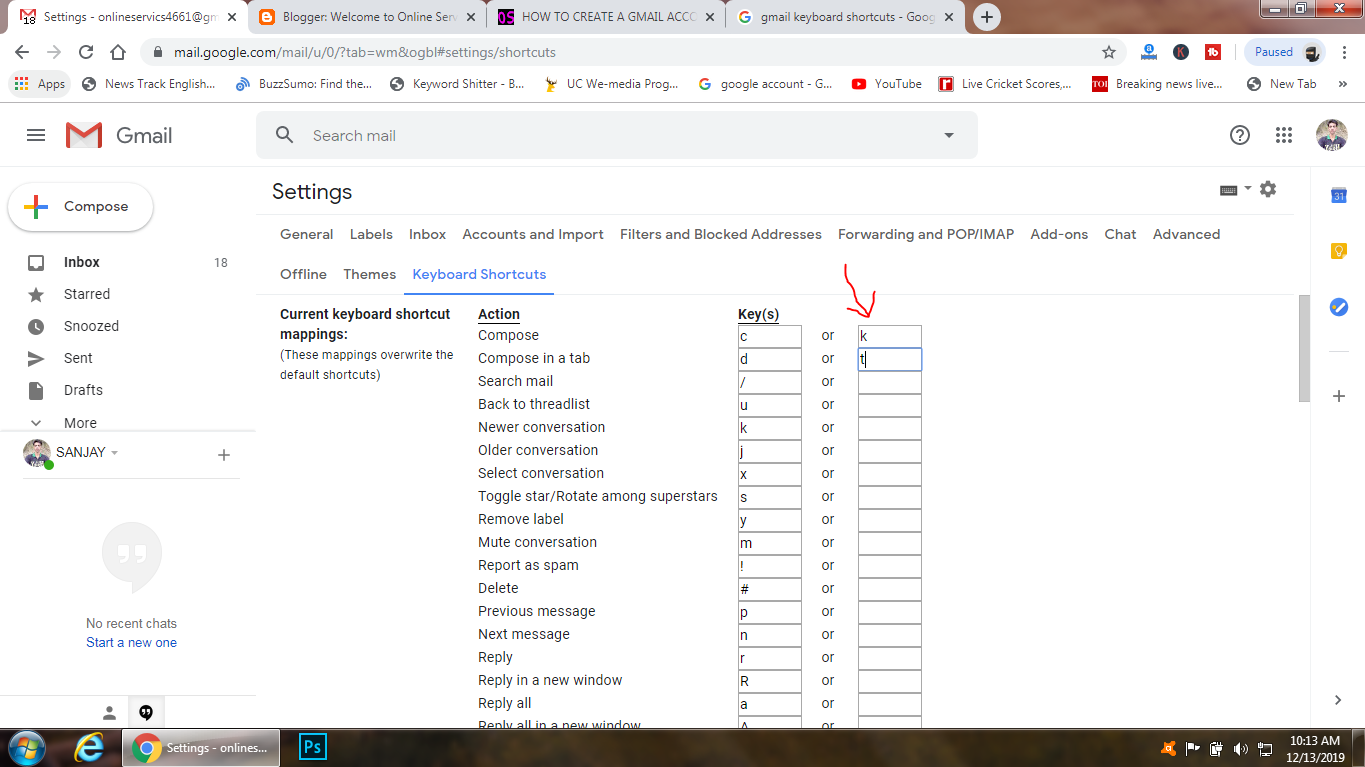The image size is (1365, 767).
Task: Open Hangouts contacts person icon
Action: 108,712
